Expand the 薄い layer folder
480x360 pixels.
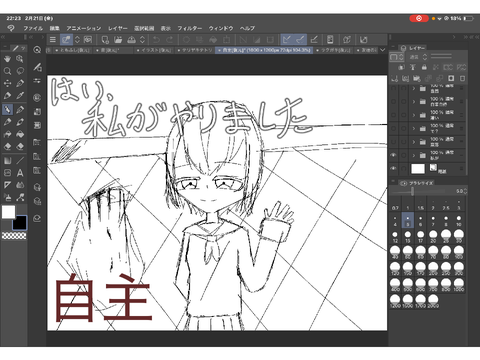(414, 115)
